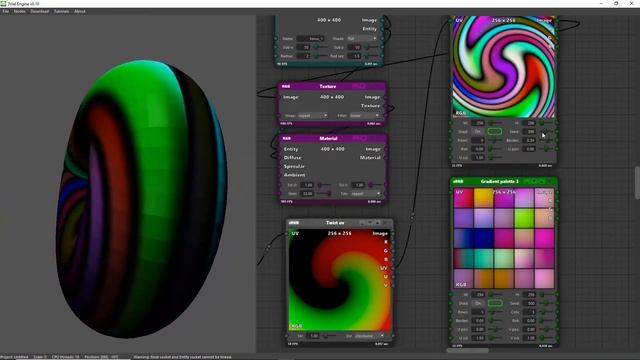Open the Tutorials menu
The width and height of the screenshot is (640, 360).
point(61,11)
